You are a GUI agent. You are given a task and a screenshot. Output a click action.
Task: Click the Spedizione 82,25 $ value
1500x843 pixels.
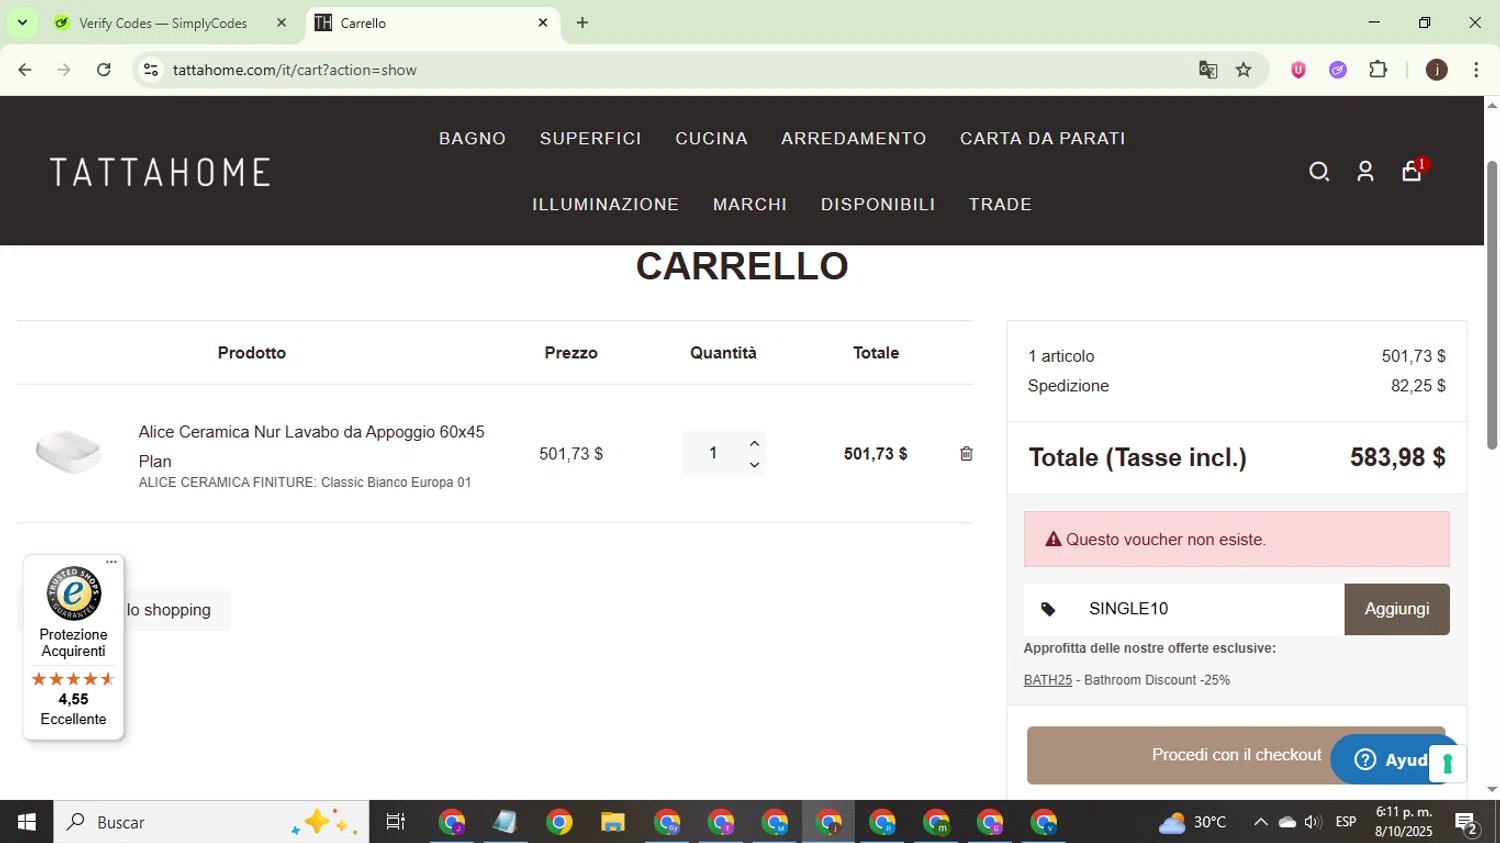[1418, 386]
